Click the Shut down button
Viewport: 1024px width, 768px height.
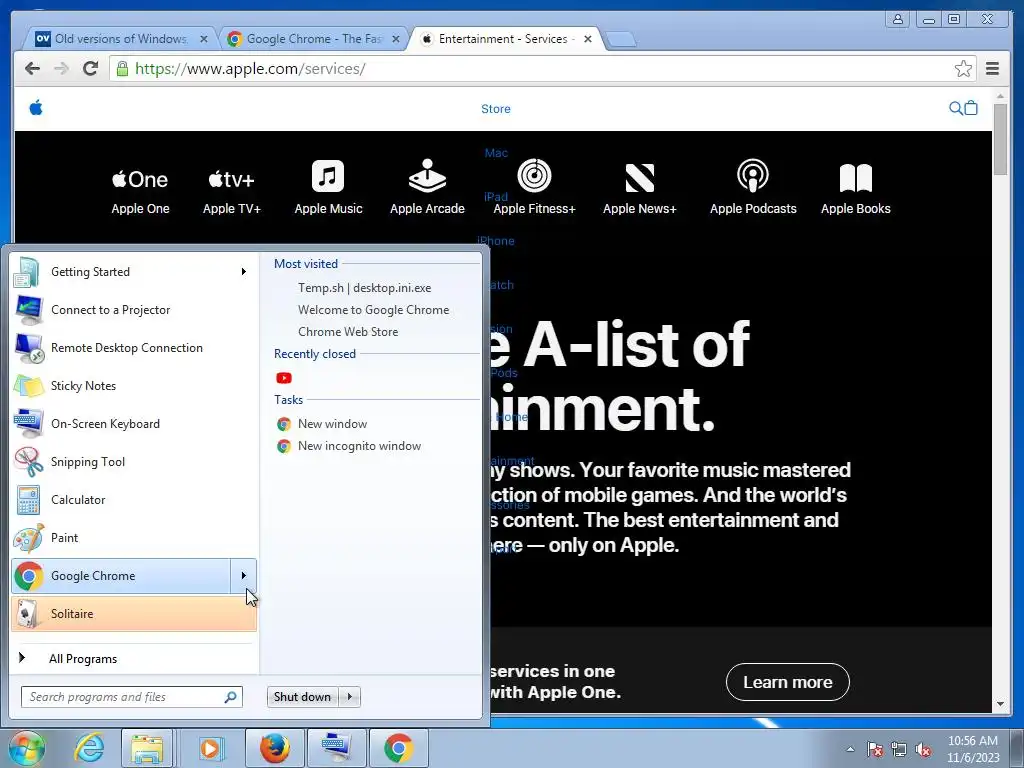pyautogui.click(x=303, y=697)
